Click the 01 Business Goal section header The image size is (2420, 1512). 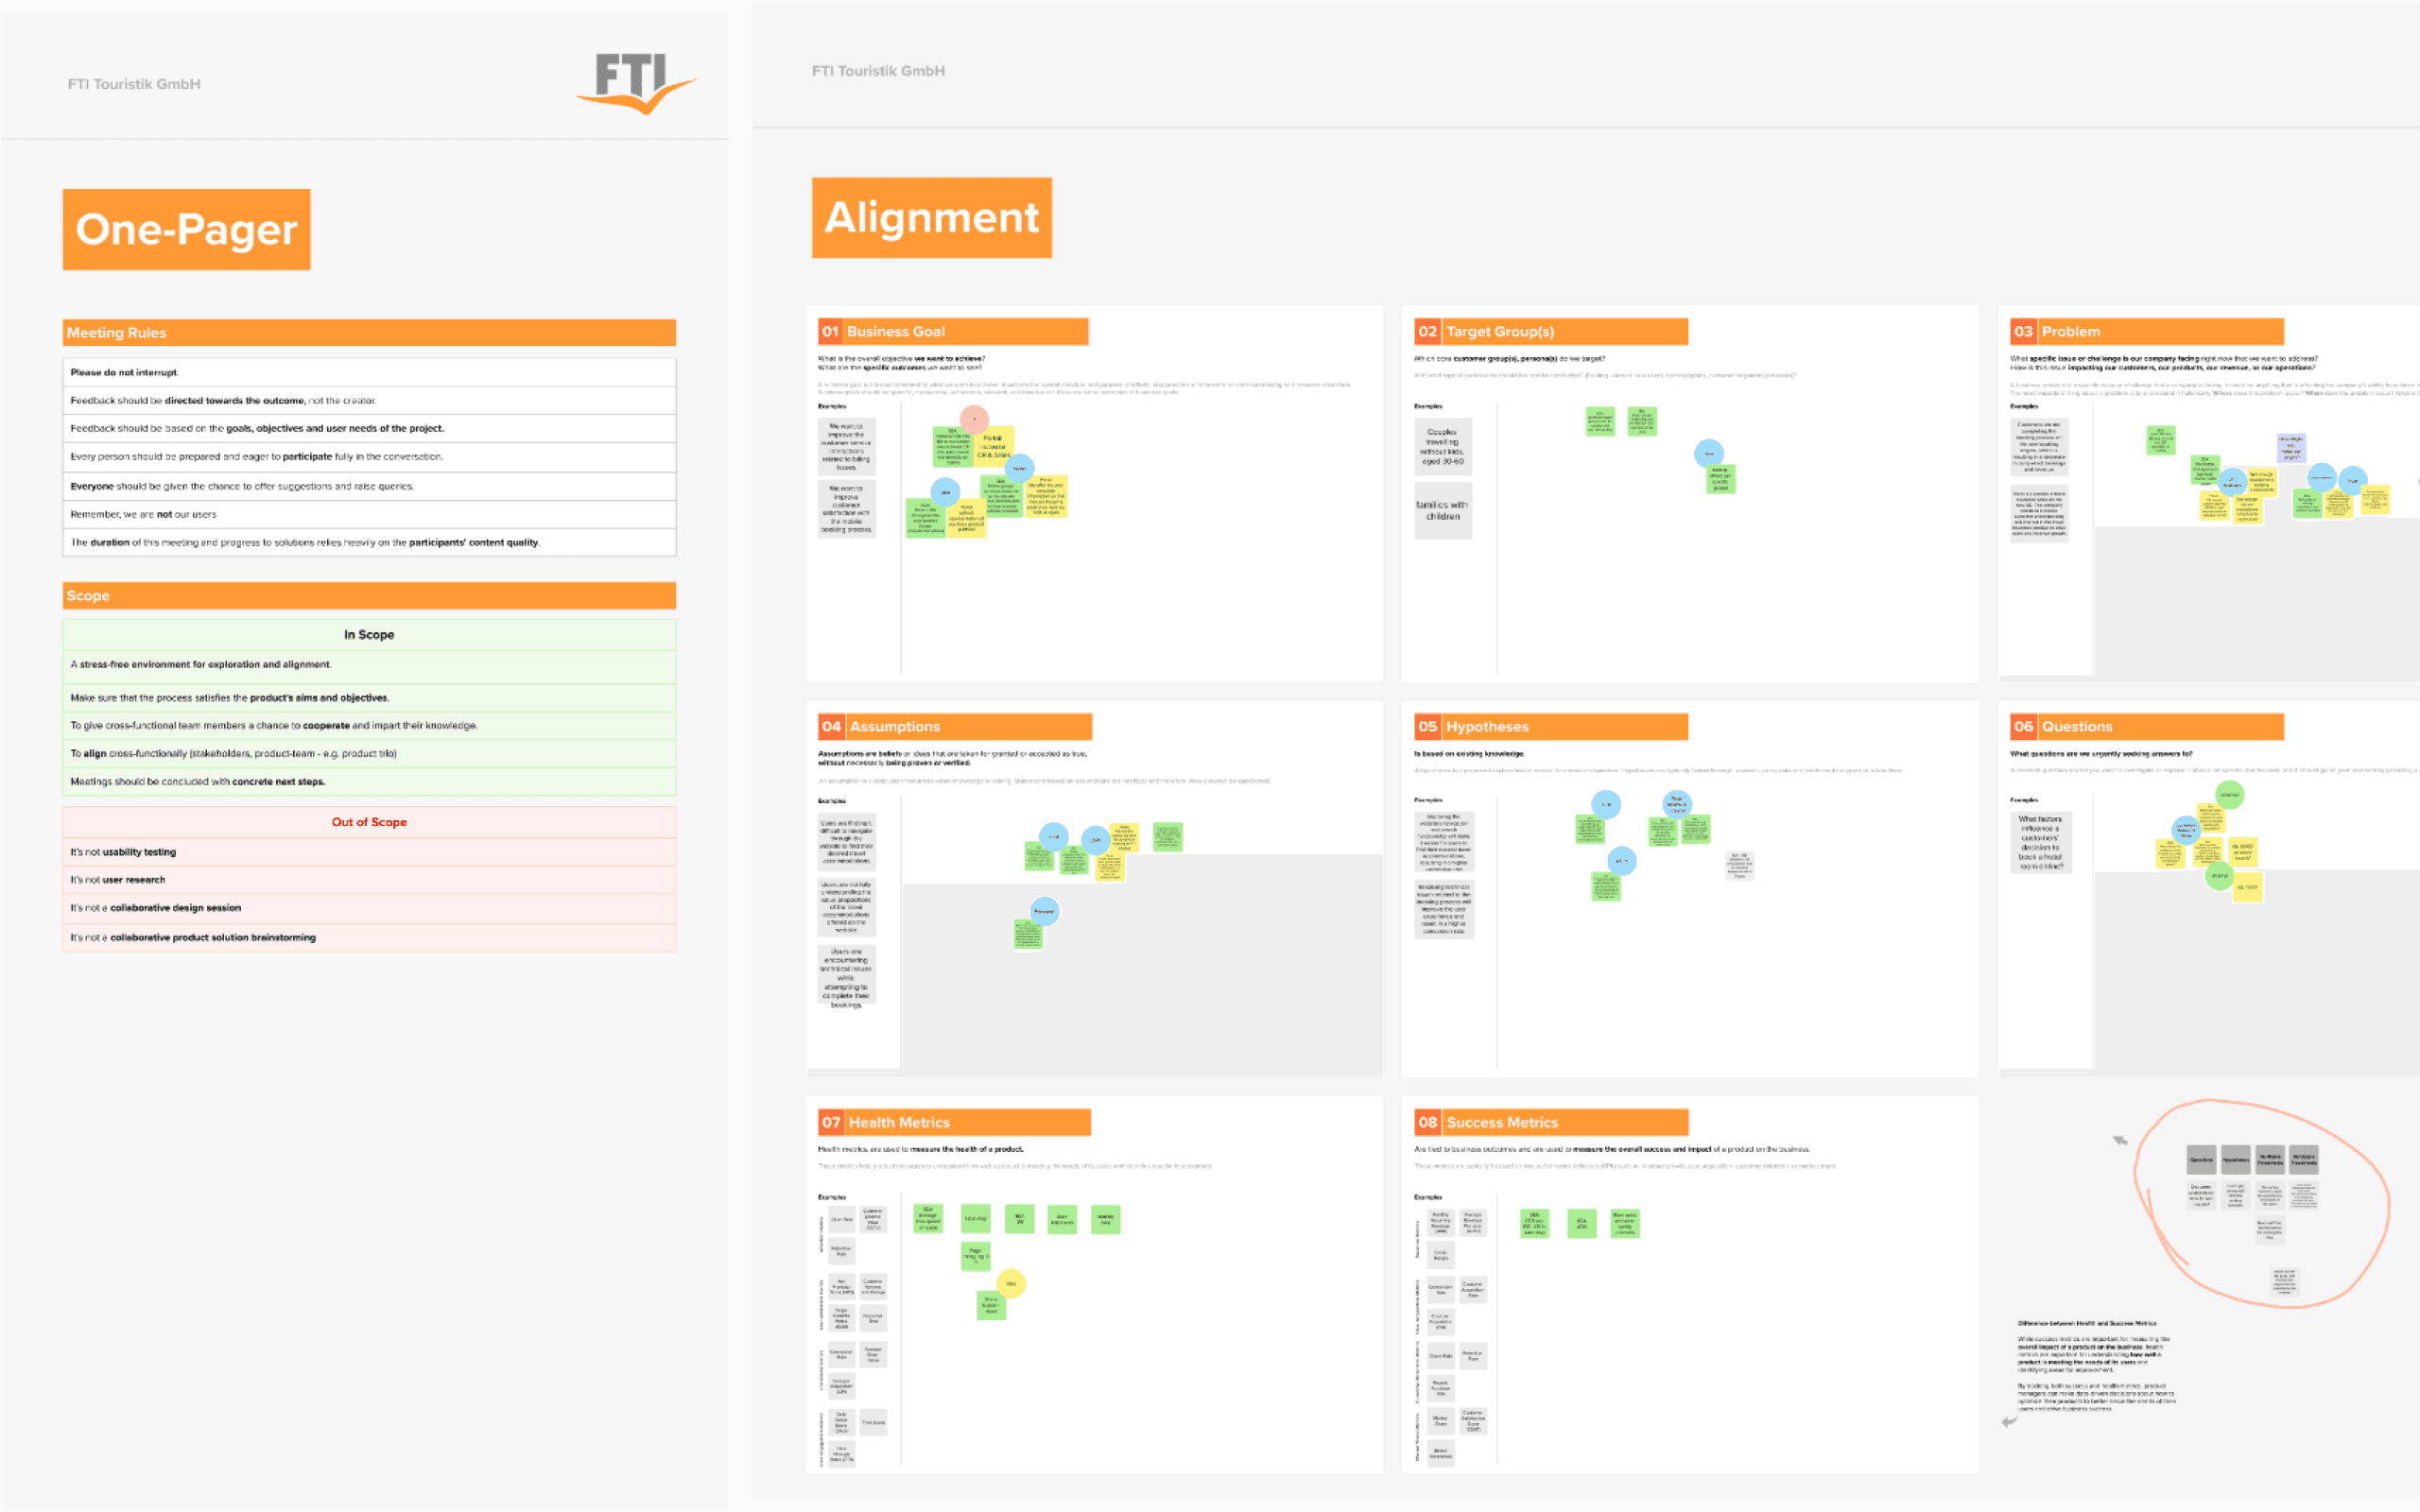(x=953, y=331)
